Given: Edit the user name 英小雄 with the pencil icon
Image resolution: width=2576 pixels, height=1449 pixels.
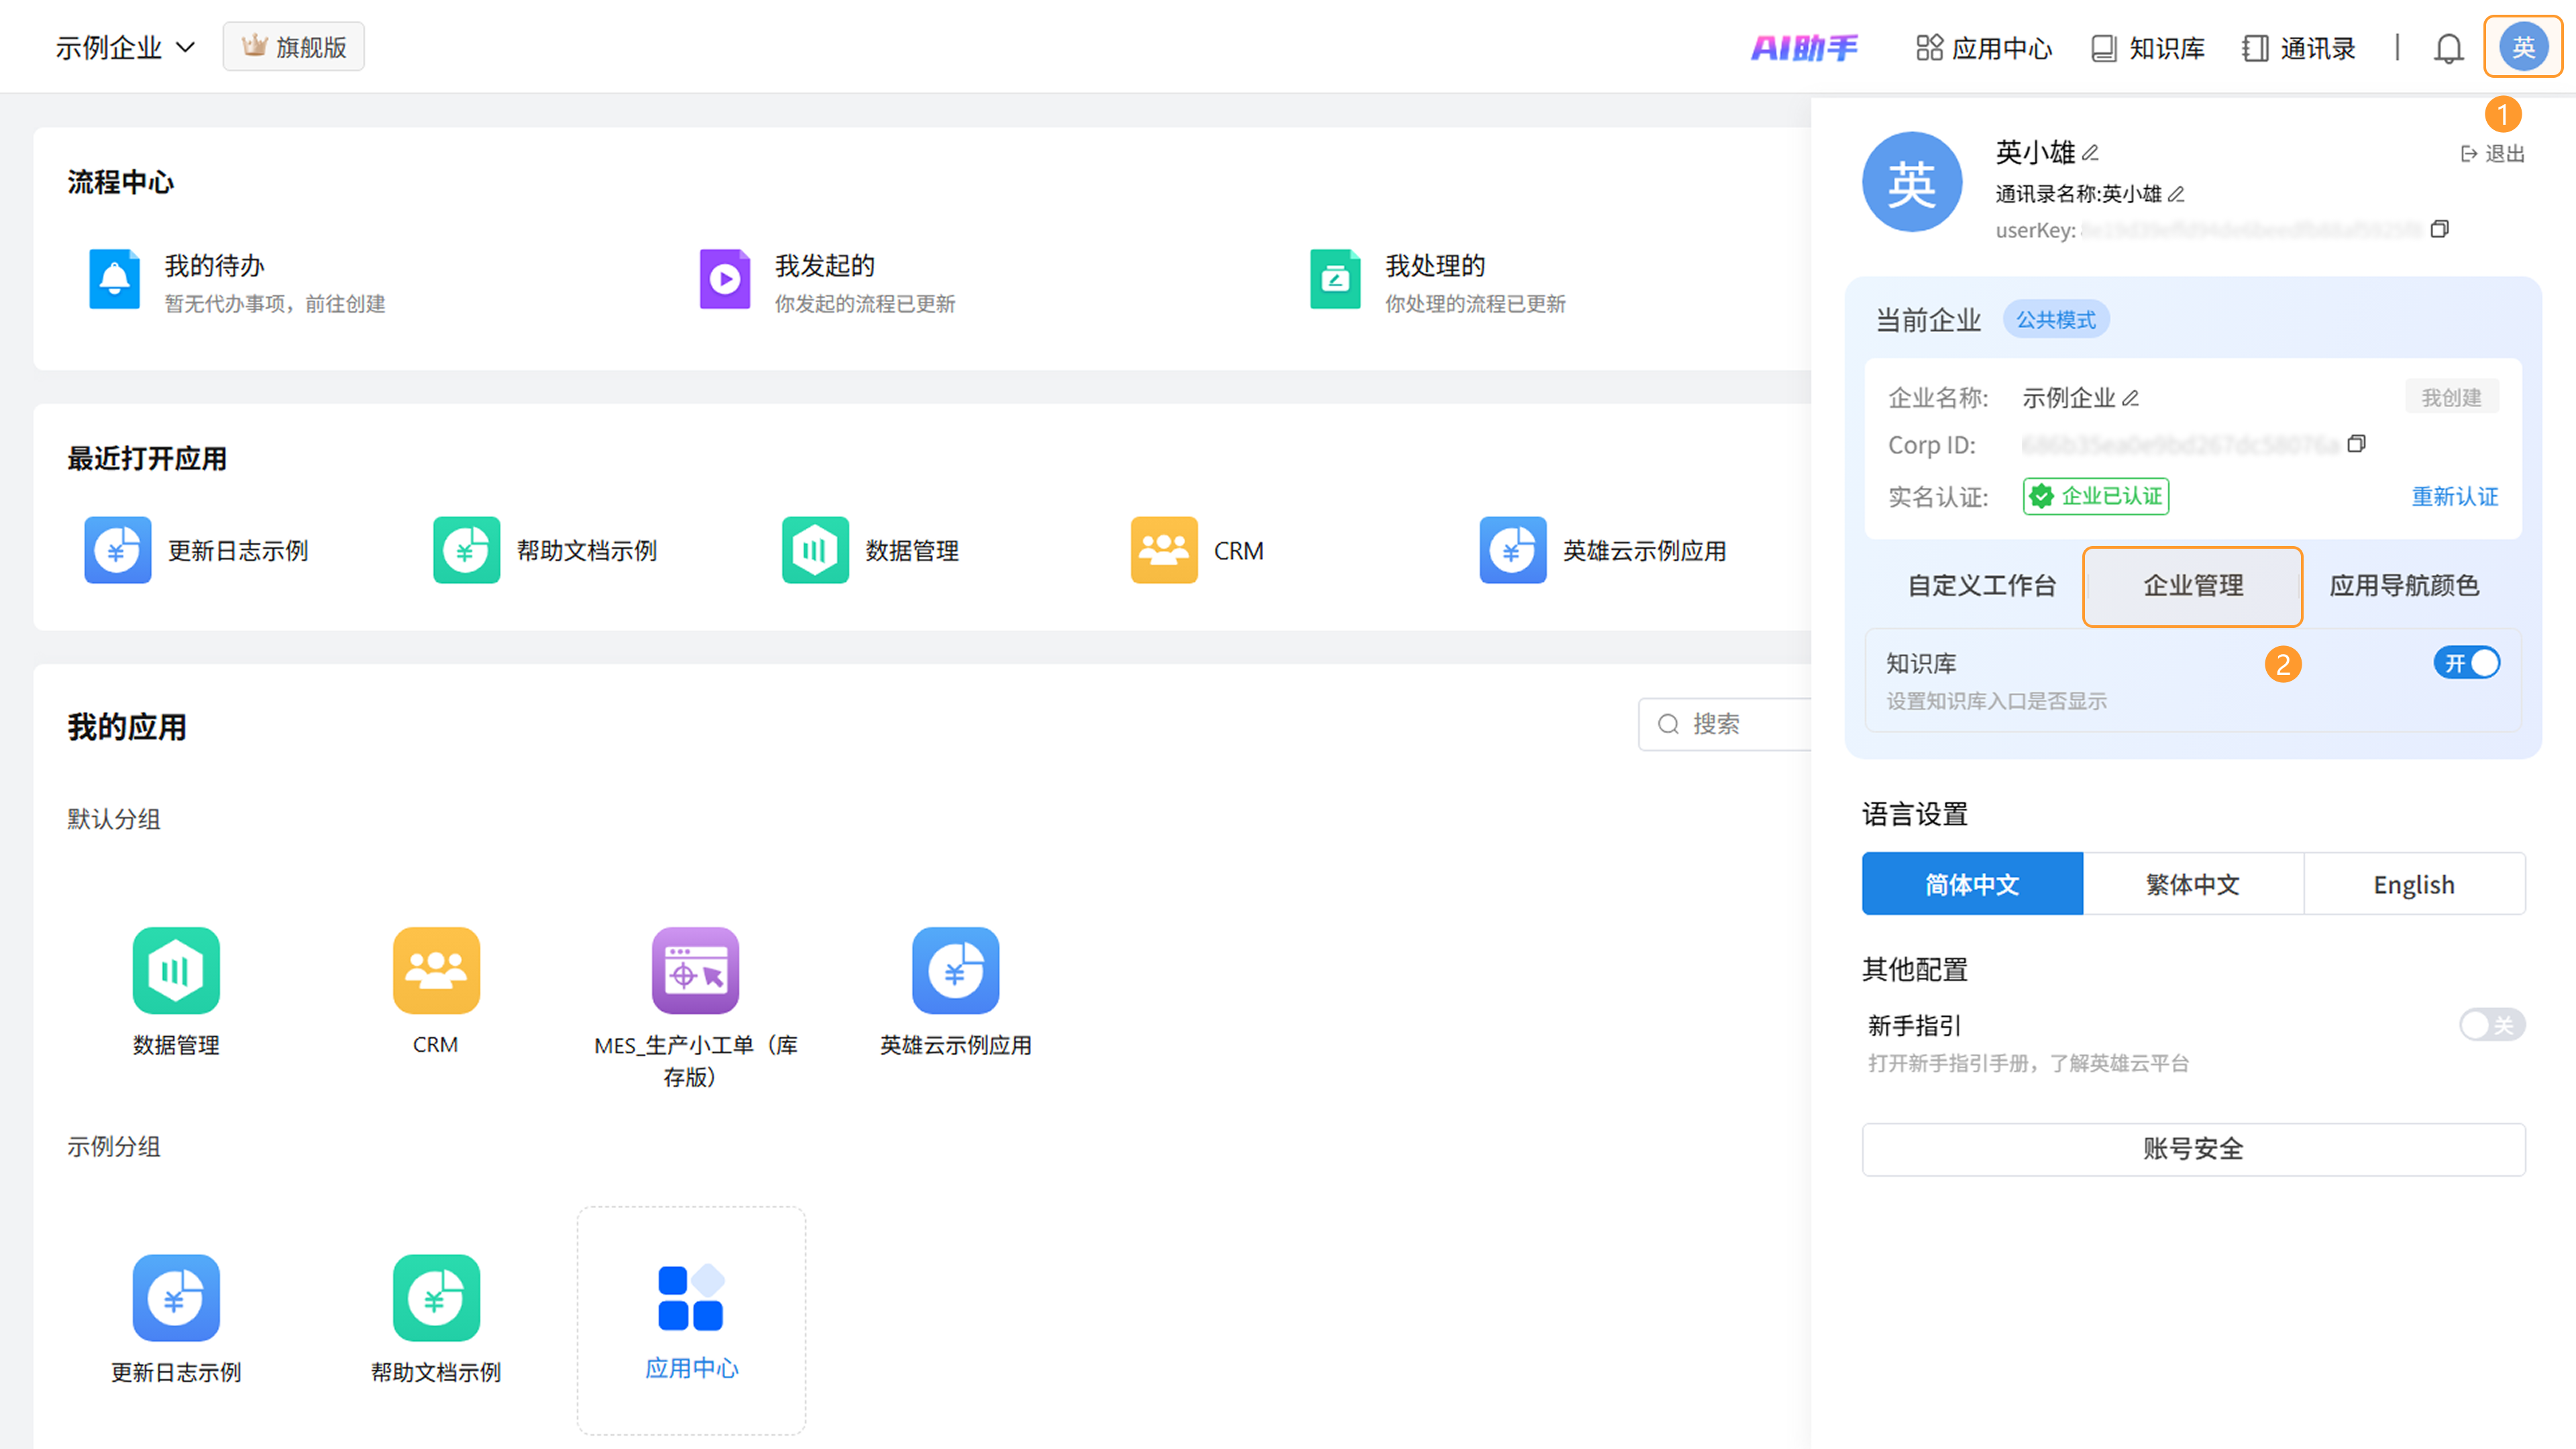Looking at the screenshot, I should coord(2090,153).
